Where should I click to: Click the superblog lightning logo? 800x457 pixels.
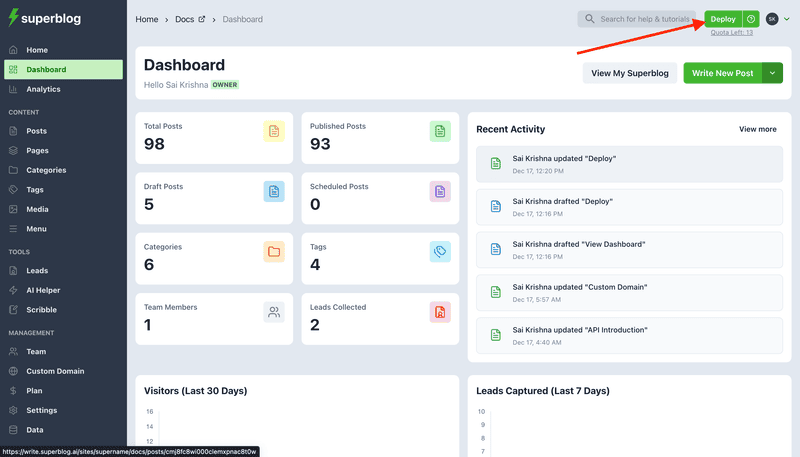(x=13, y=19)
